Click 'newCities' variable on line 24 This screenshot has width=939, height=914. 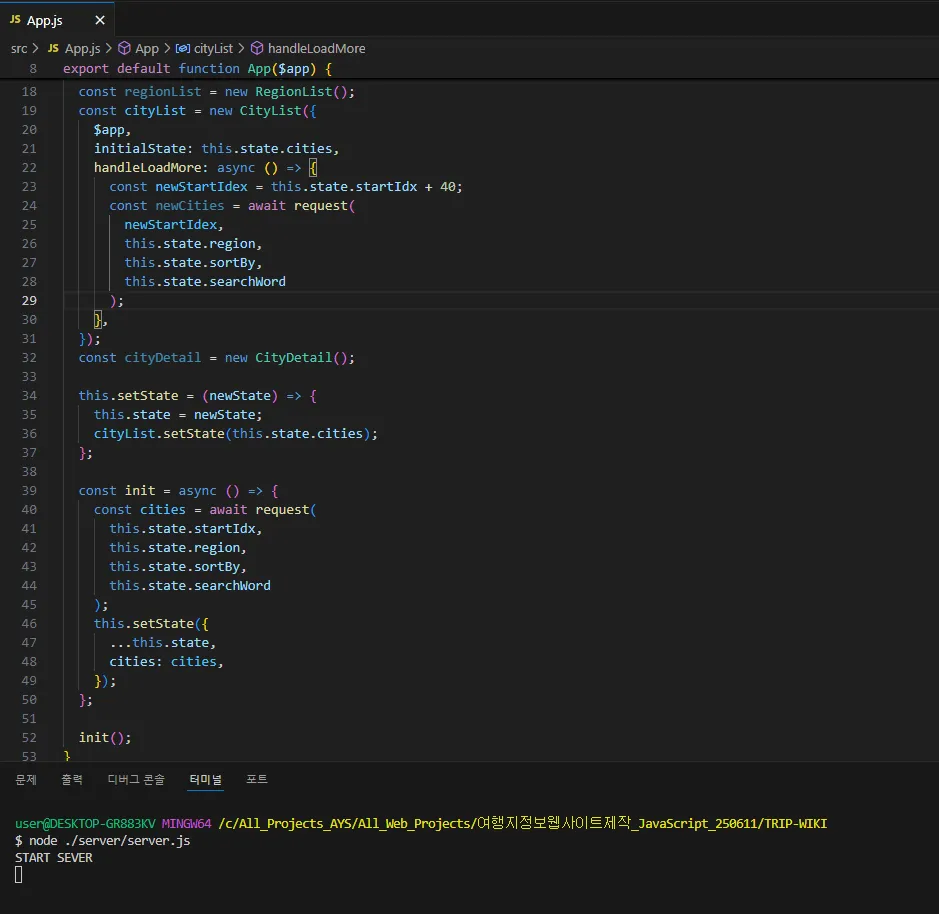pos(190,205)
